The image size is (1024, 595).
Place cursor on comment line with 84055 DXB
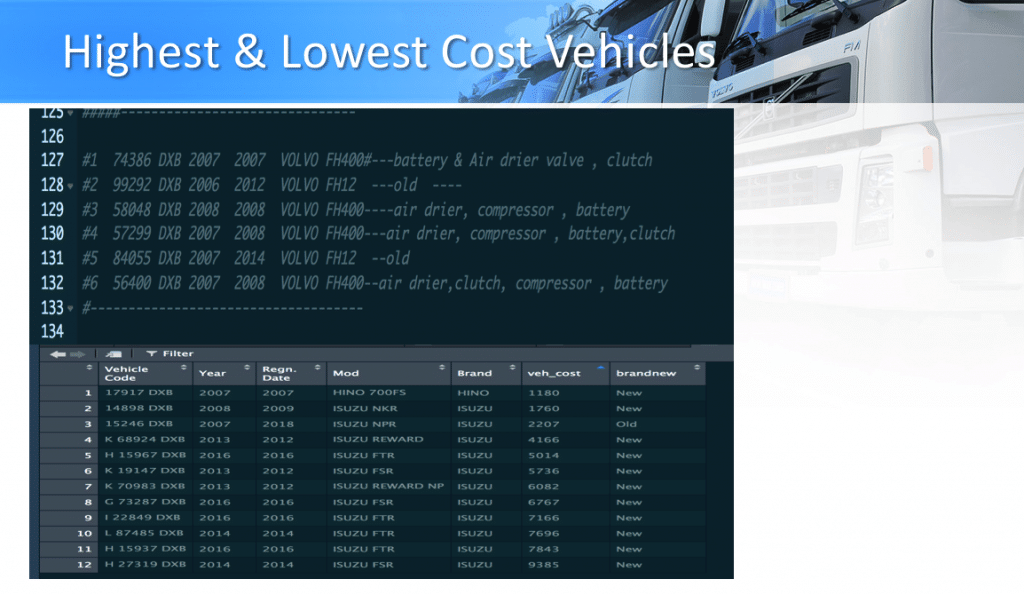[246, 259]
